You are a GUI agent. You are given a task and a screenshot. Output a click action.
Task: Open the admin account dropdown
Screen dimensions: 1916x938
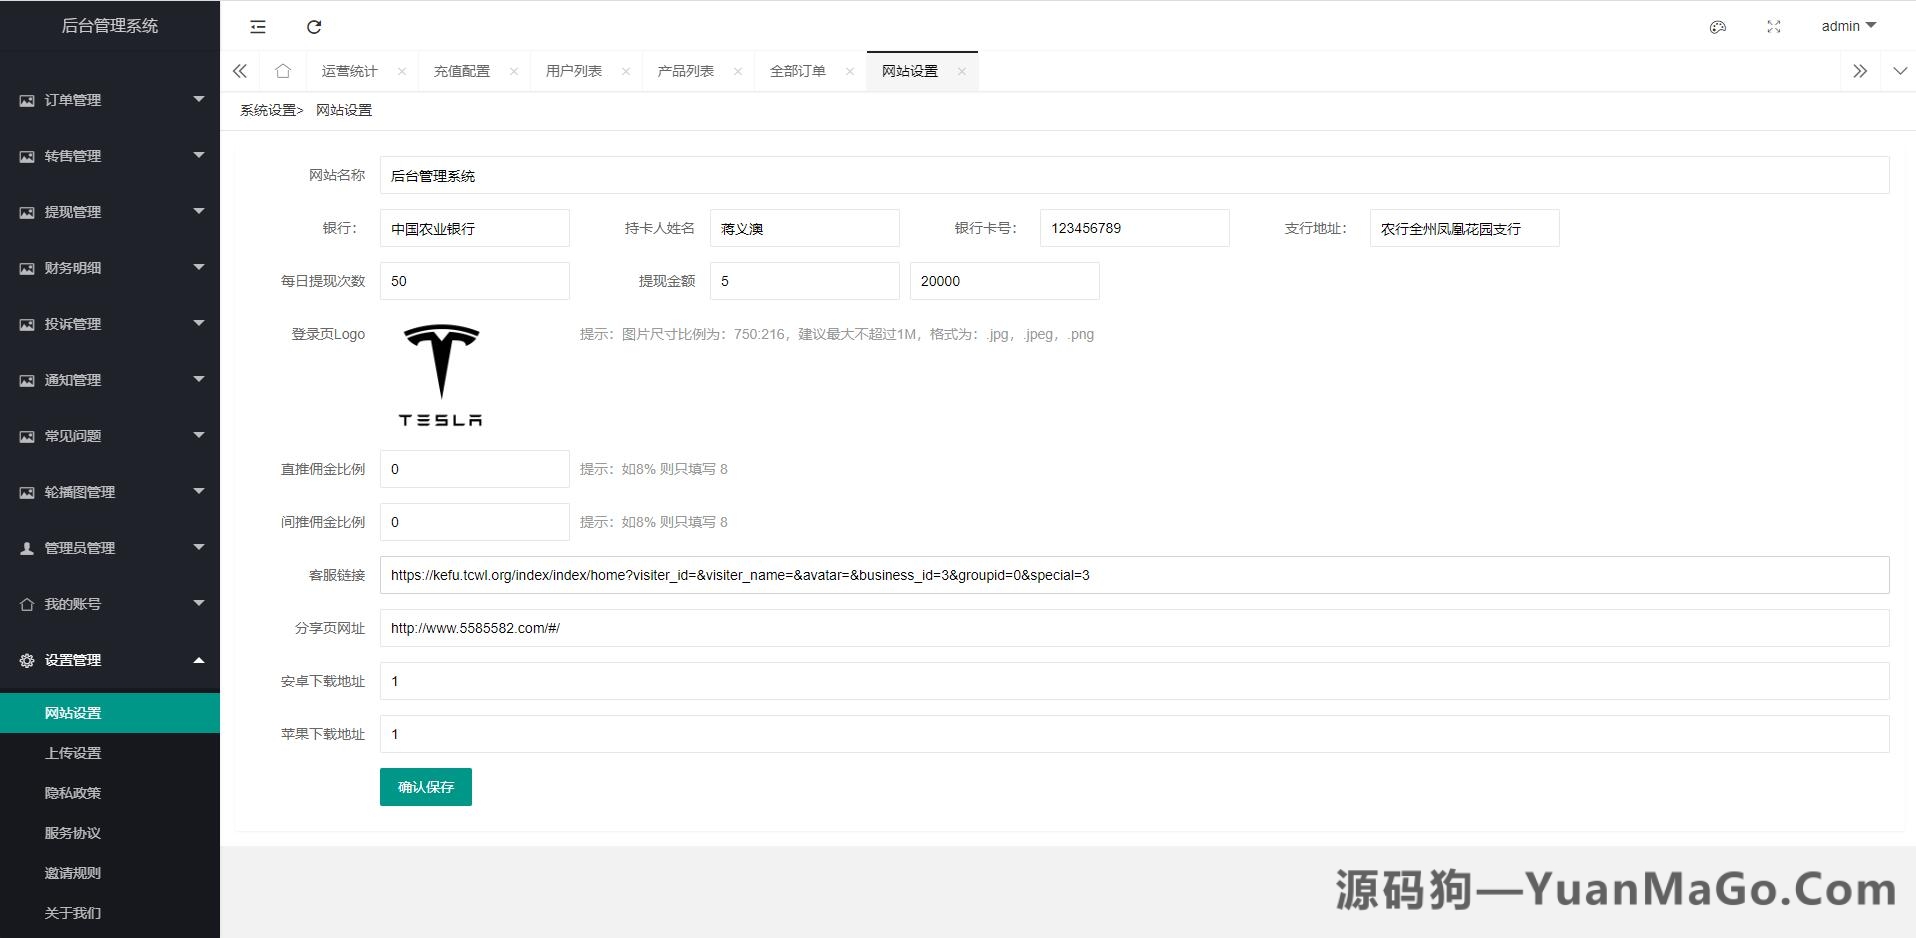[x=1849, y=26]
